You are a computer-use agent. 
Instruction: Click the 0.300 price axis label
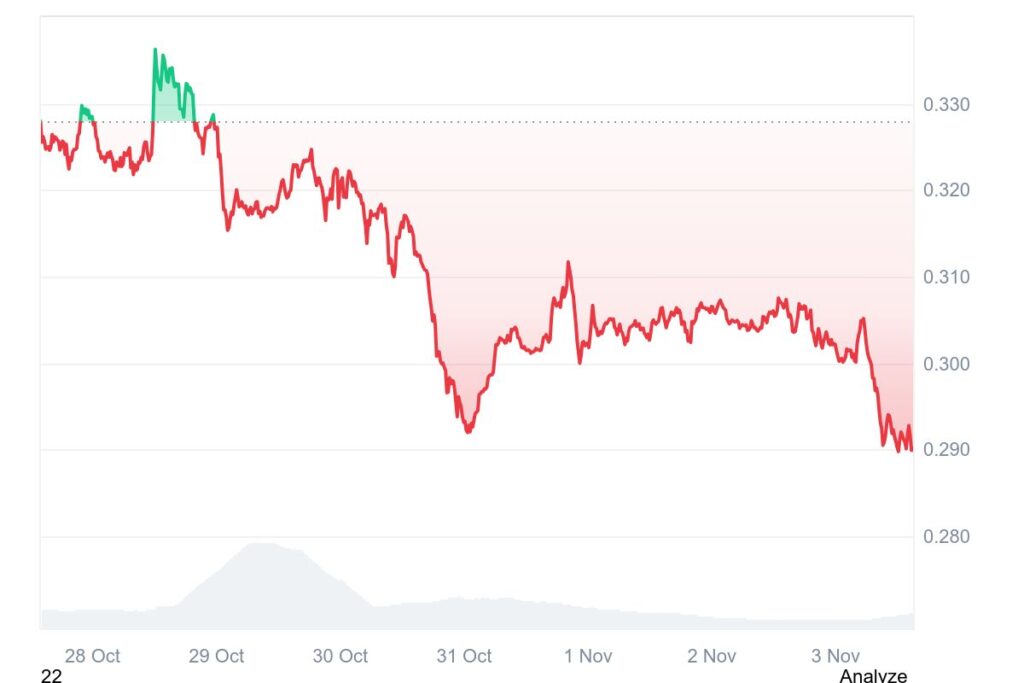point(944,364)
